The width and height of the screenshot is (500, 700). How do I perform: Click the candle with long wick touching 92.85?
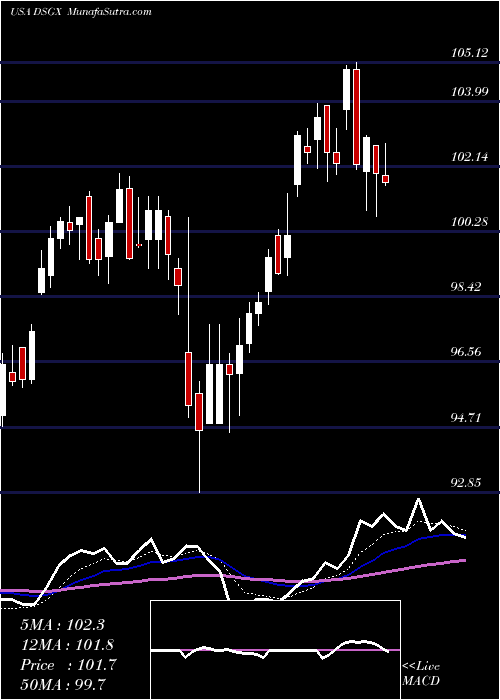pyautogui.click(x=199, y=412)
